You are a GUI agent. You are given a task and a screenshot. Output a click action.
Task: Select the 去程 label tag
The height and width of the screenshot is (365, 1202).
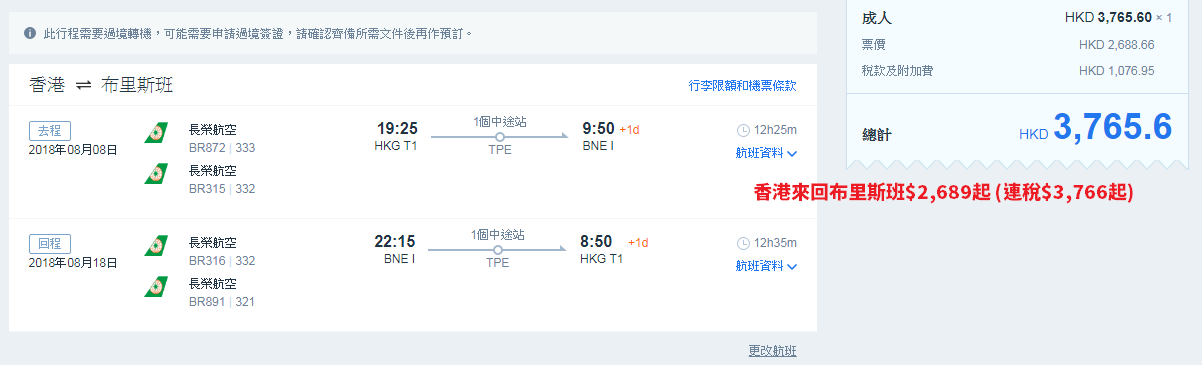click(x=50, y=130)
